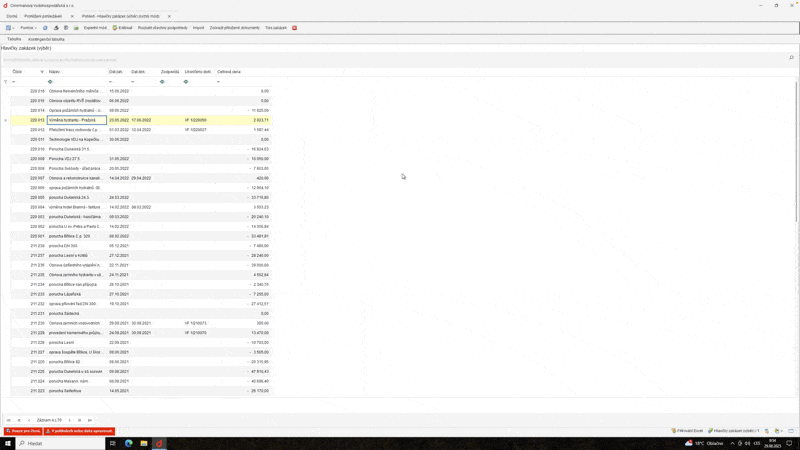Switch to the Domů tab
Viewport: 800px width, 450px height.
(x=12, y=16)
